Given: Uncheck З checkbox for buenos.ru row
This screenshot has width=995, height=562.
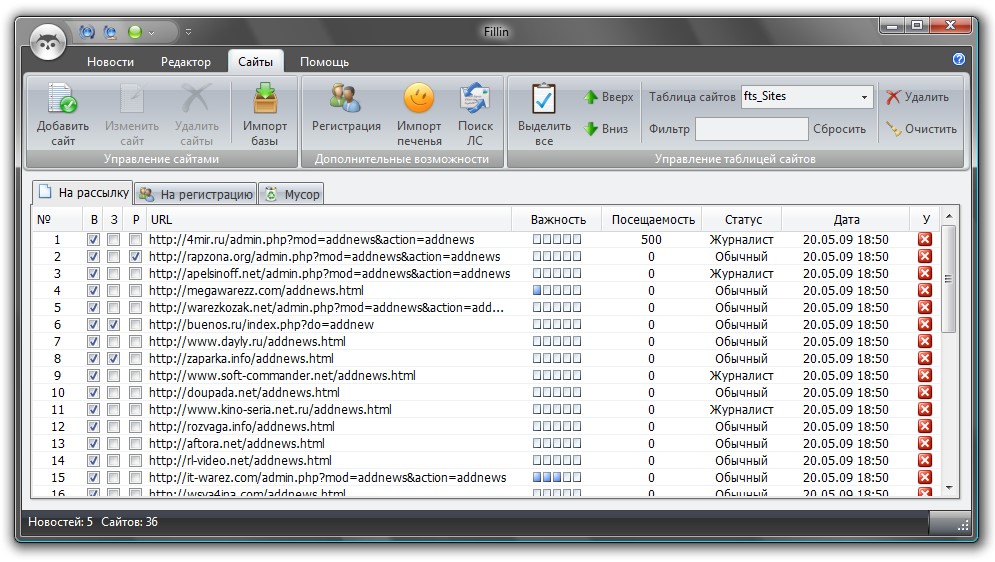Looking at the screenshot, I should (x=114, y=325).
